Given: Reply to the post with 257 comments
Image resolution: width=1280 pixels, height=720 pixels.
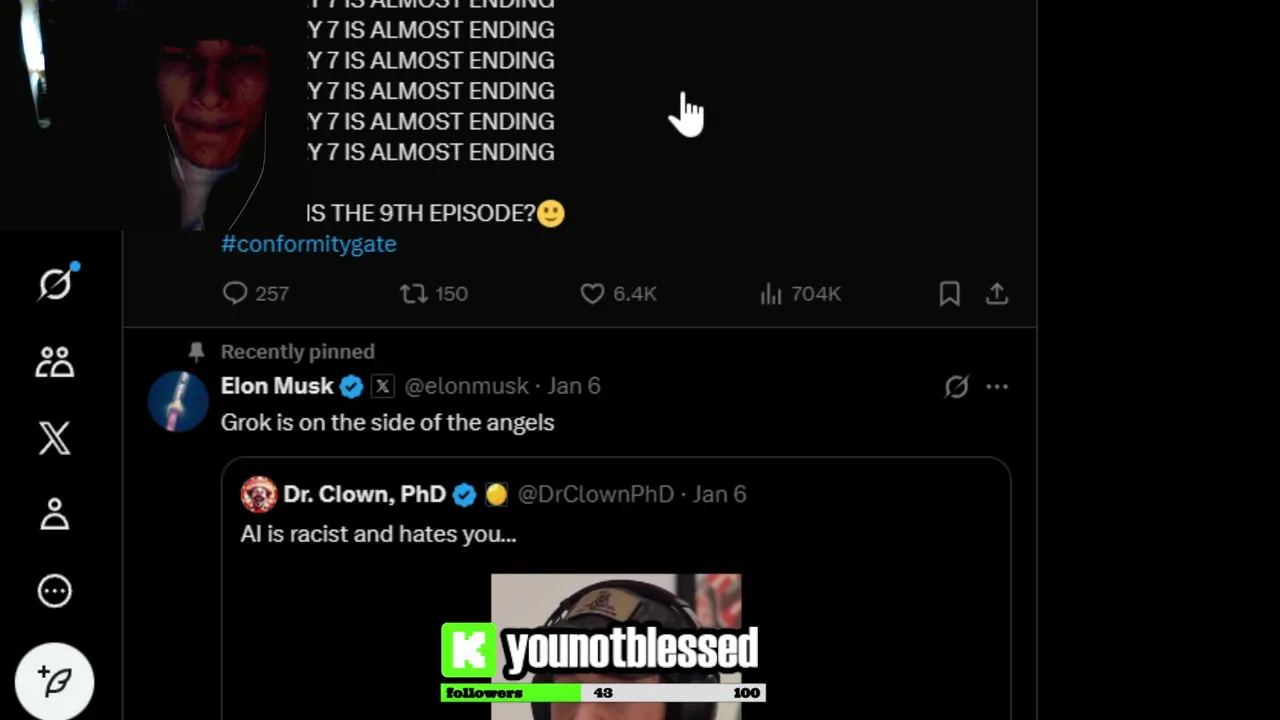Looking at the screenshot, I should click(256, 293).
